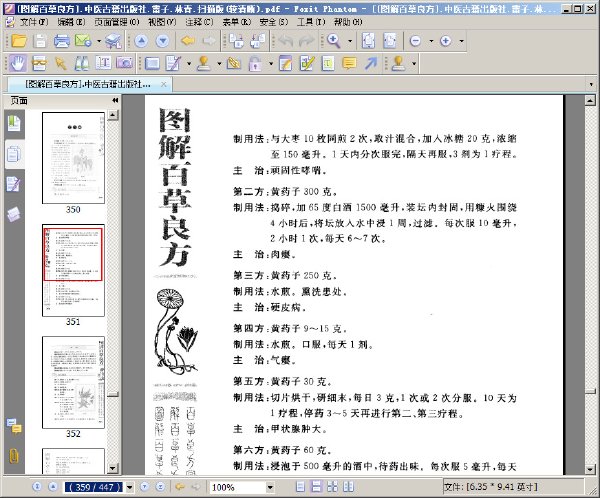Select page thumbnail 352

(73, 382)
